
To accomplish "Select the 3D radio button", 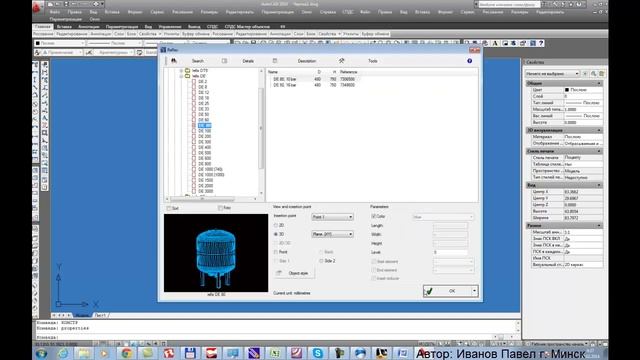I will (x=276, y=234).
